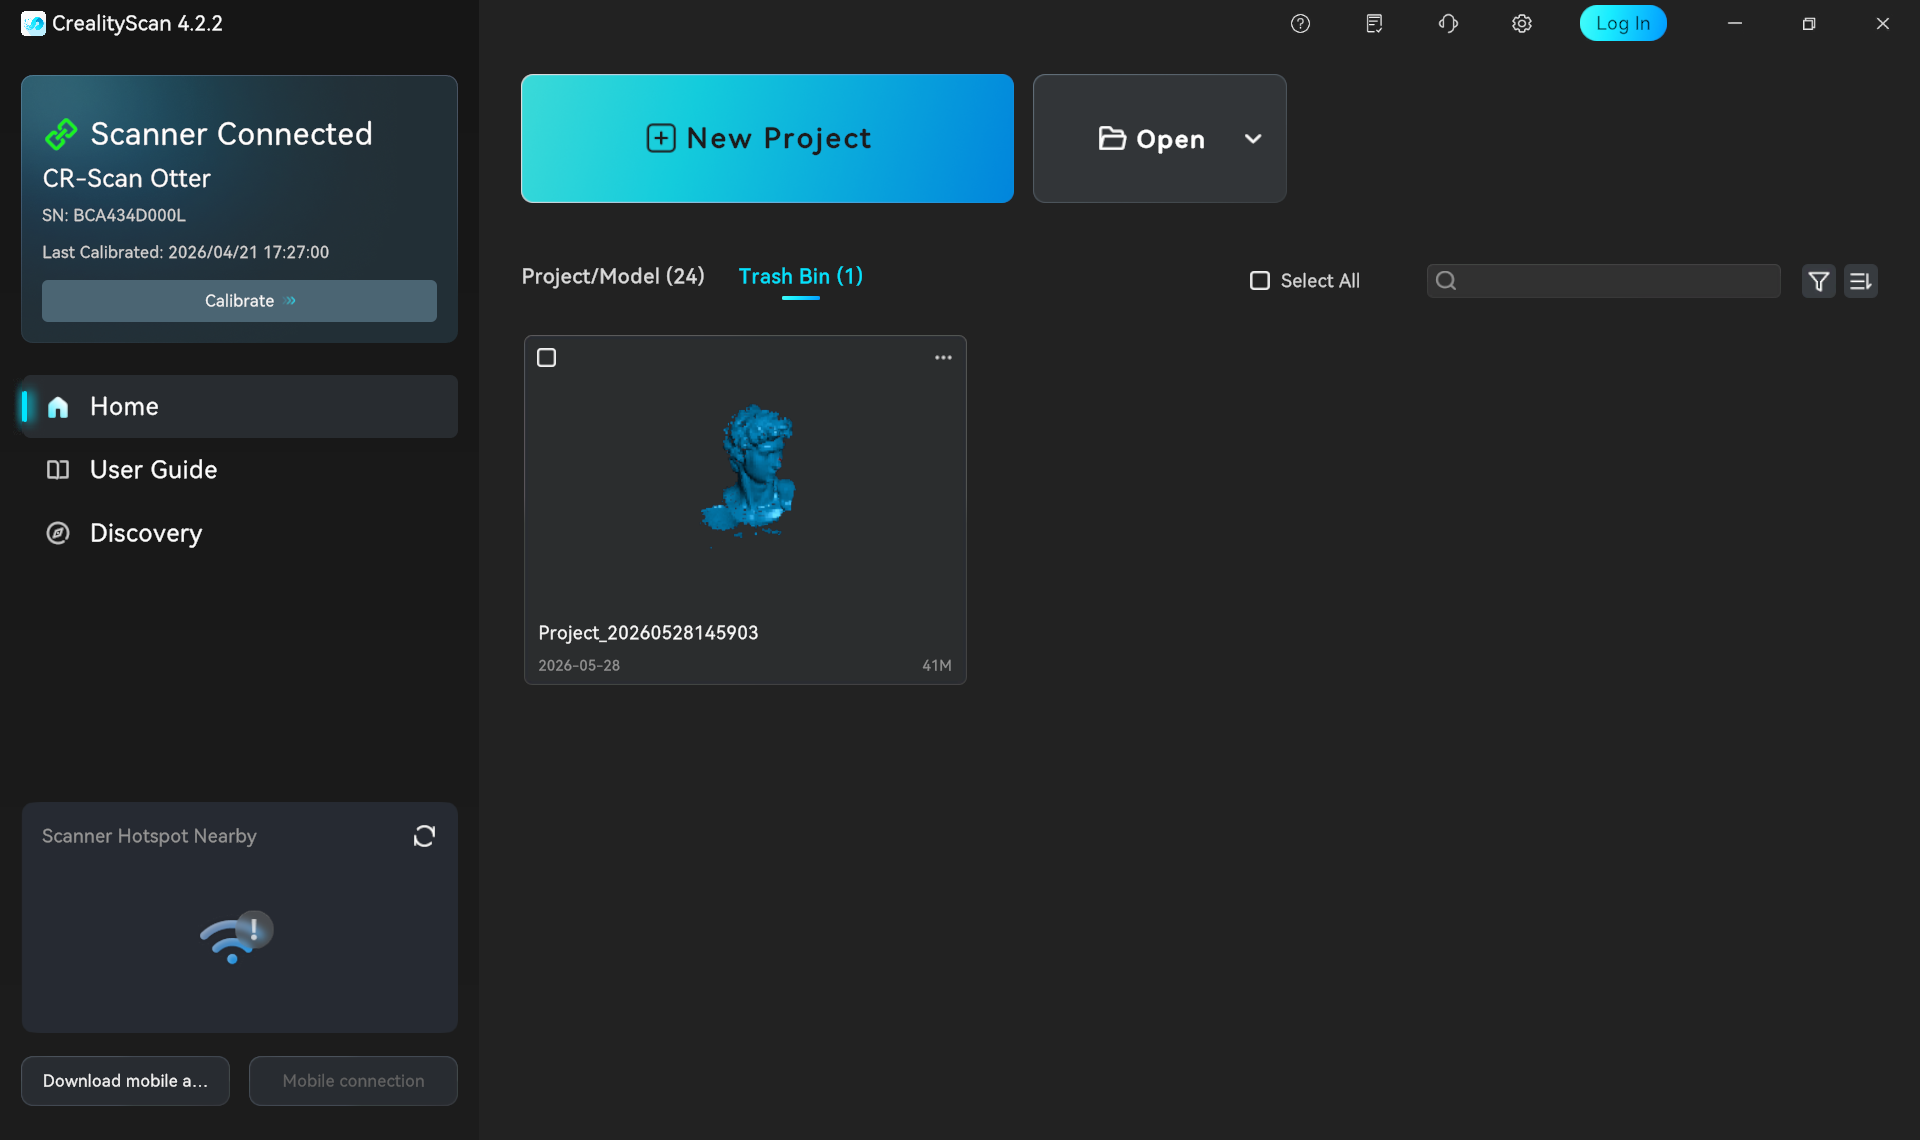Click the Log In button

pos(1622,23)
